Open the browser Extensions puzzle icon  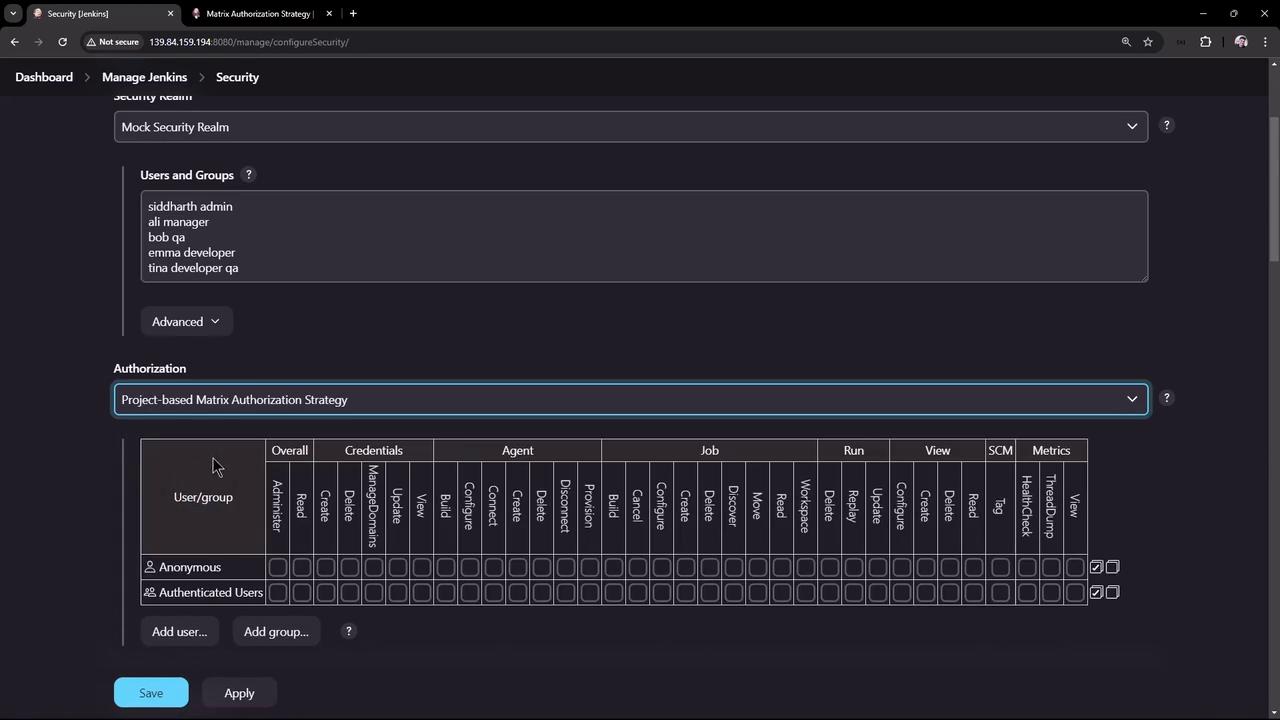click(1205, 42)
